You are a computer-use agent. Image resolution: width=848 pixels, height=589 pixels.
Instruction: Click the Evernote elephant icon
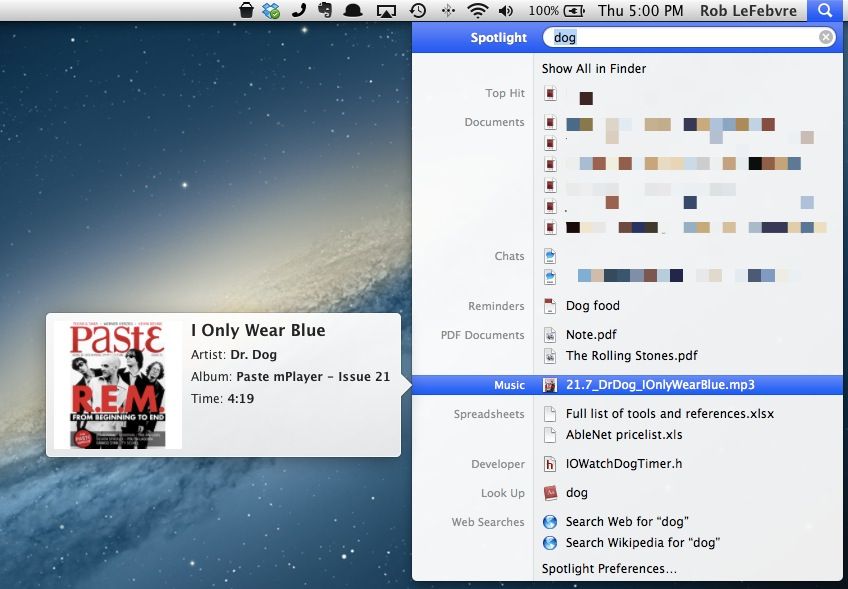325,11
